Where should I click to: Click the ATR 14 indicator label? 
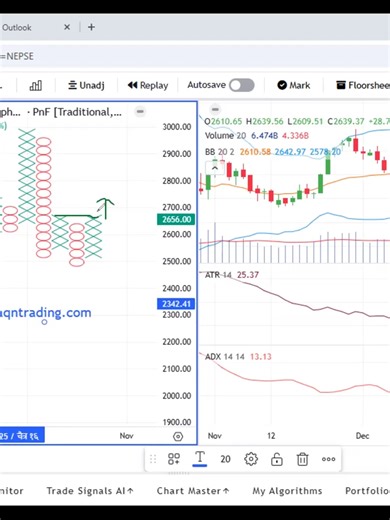point(218,275)
